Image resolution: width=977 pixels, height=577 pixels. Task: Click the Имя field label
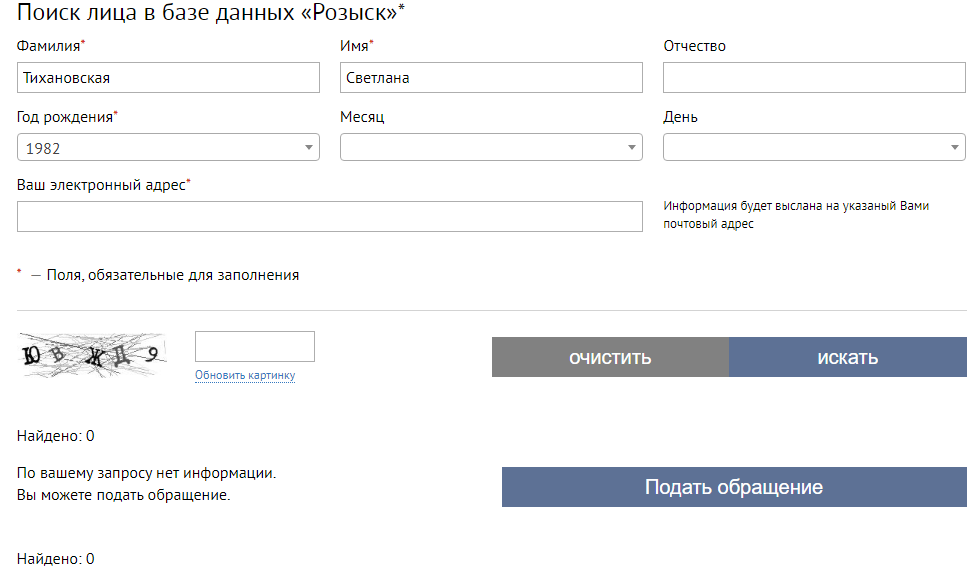354,46
